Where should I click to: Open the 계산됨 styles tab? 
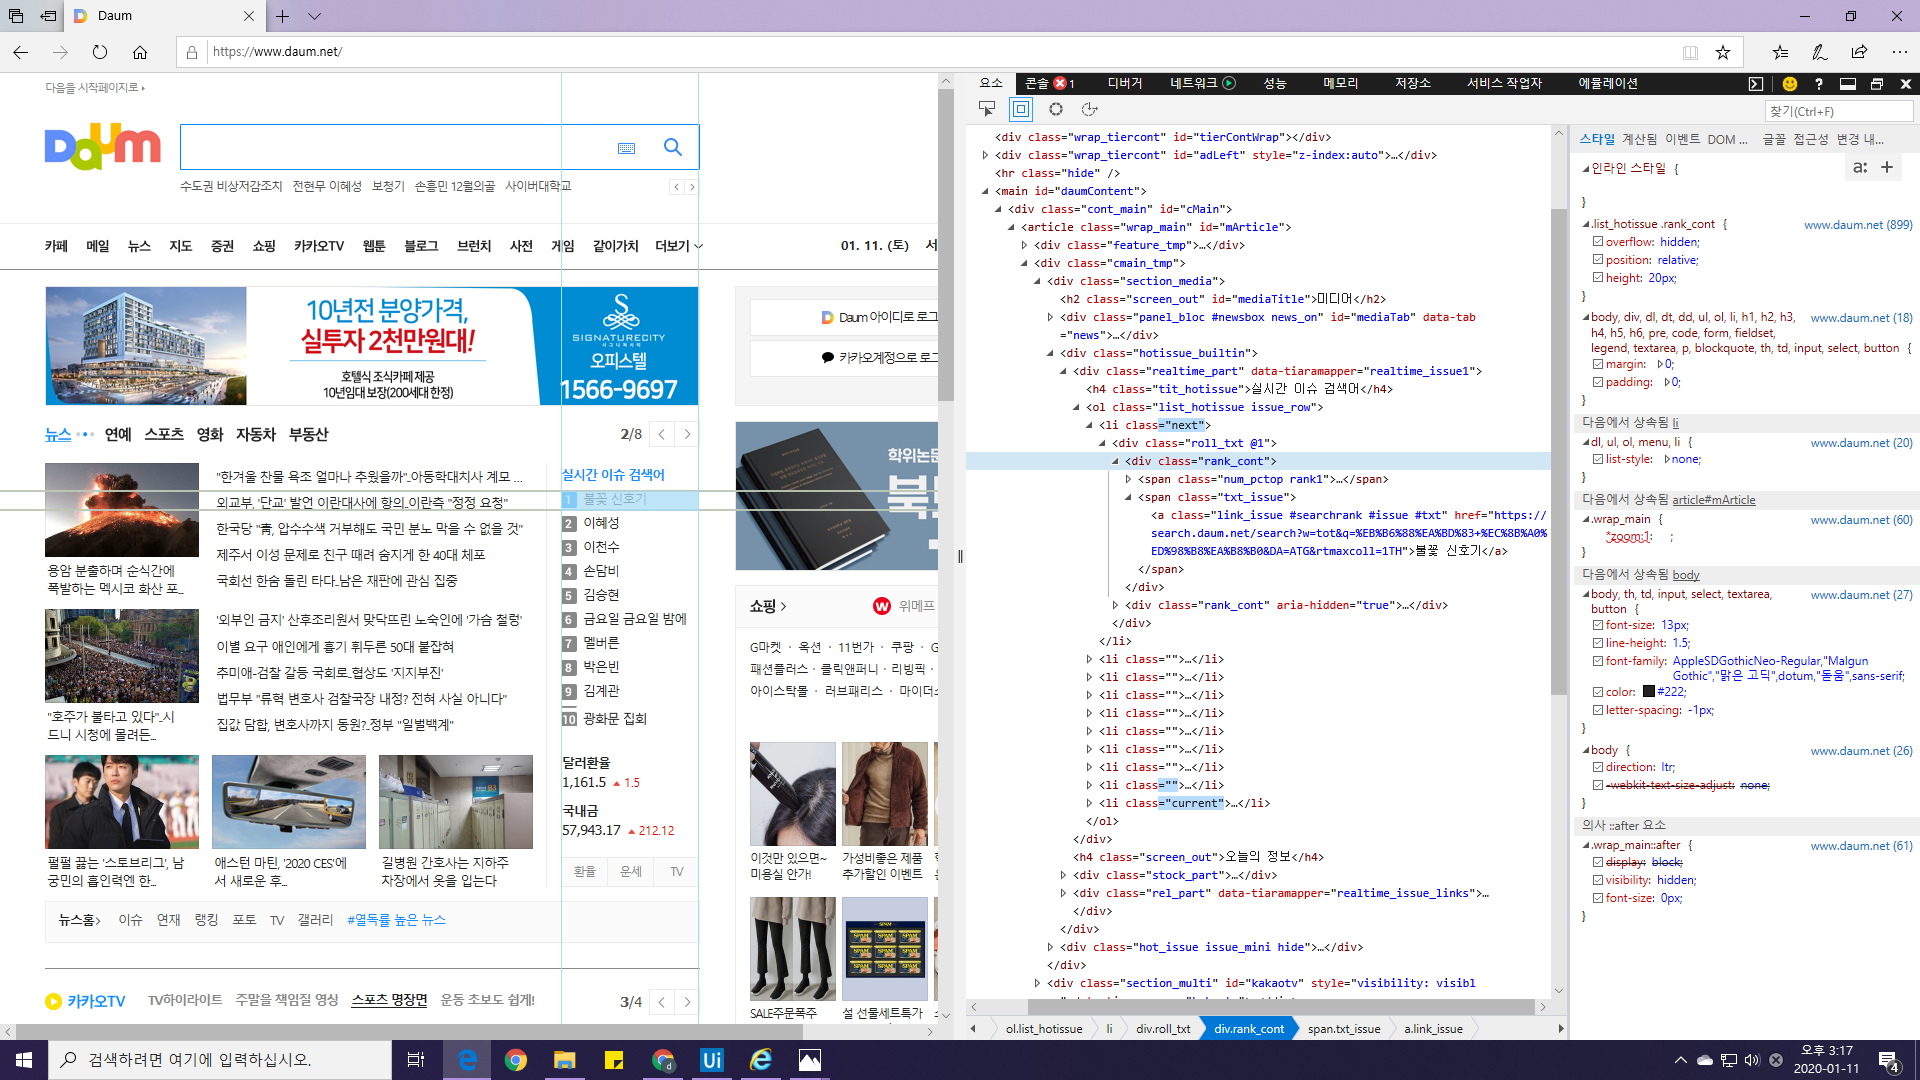click(1638, 140)
